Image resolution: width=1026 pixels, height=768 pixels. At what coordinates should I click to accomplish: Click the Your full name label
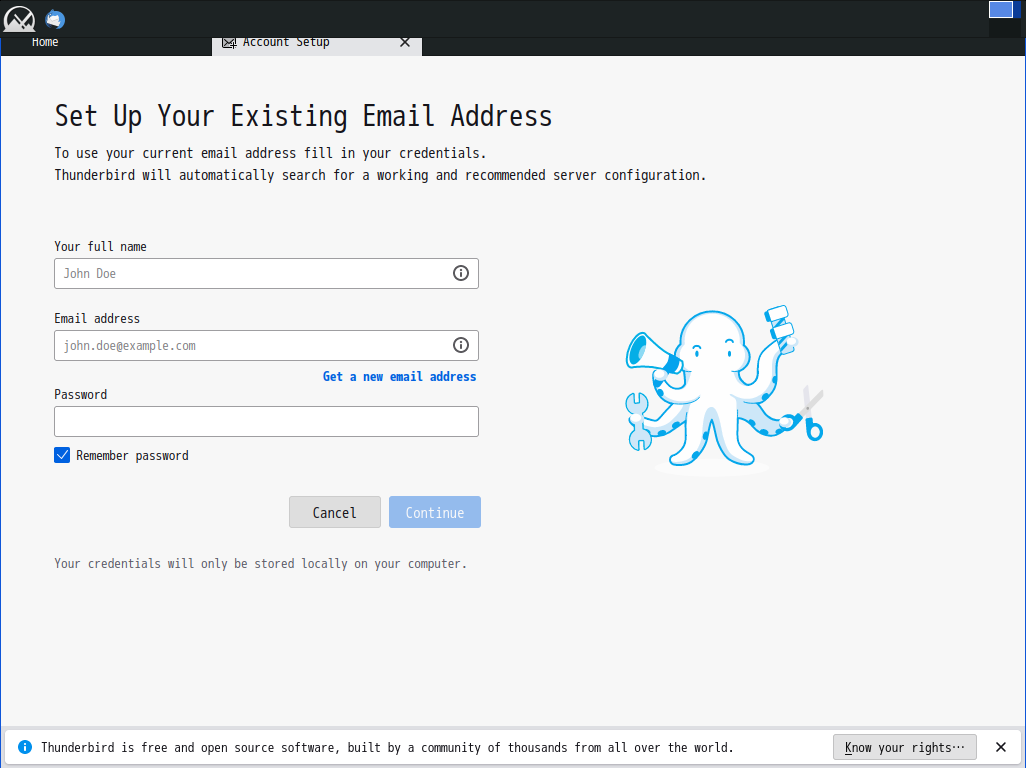point(100,247)
